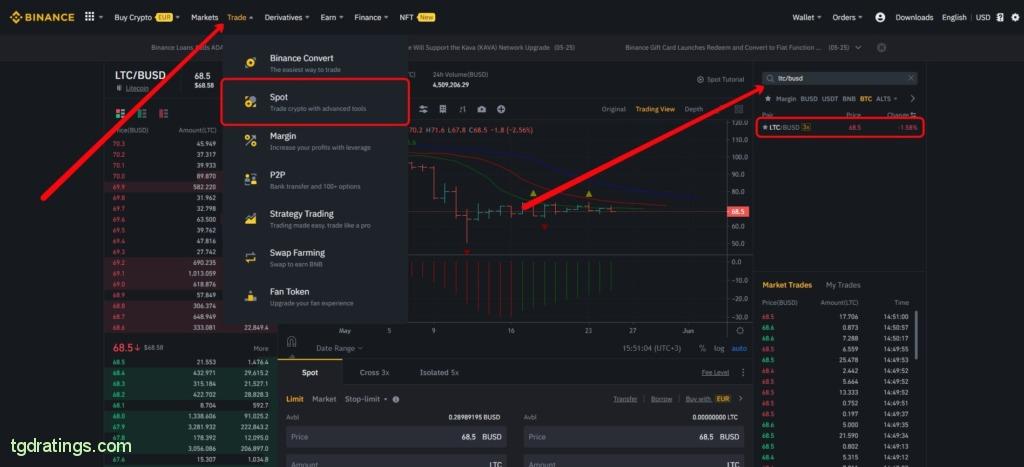Filter pairs by BNB market

(x=849, y=99)
